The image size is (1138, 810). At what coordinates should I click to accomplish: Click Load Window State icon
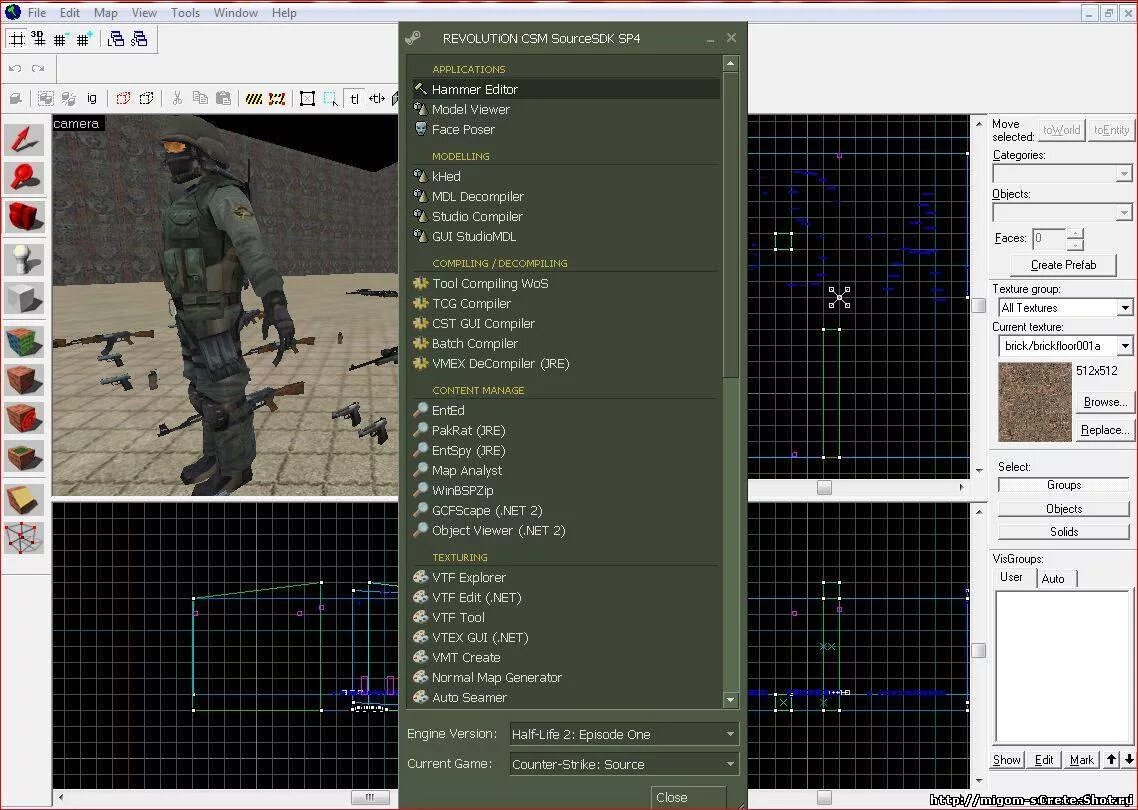[x=116, y=39]
